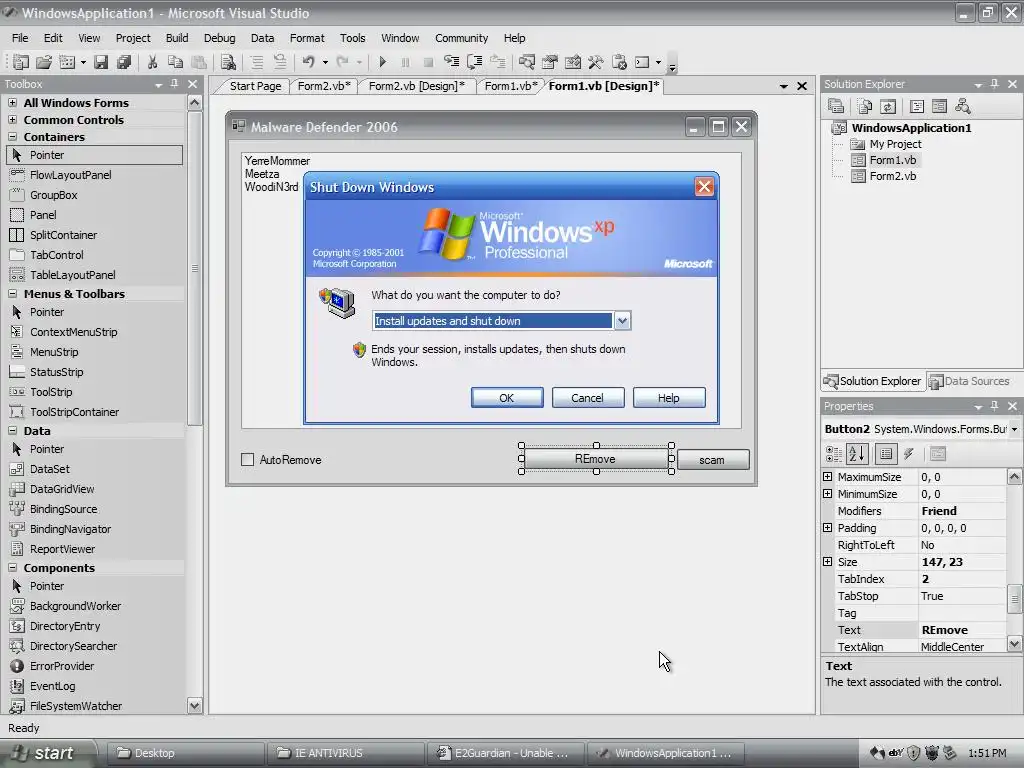Switch to Form2.vb [Design] tab
Image resolution: width=1024 pixels, height=768 pixels.
tap(417, 86)
